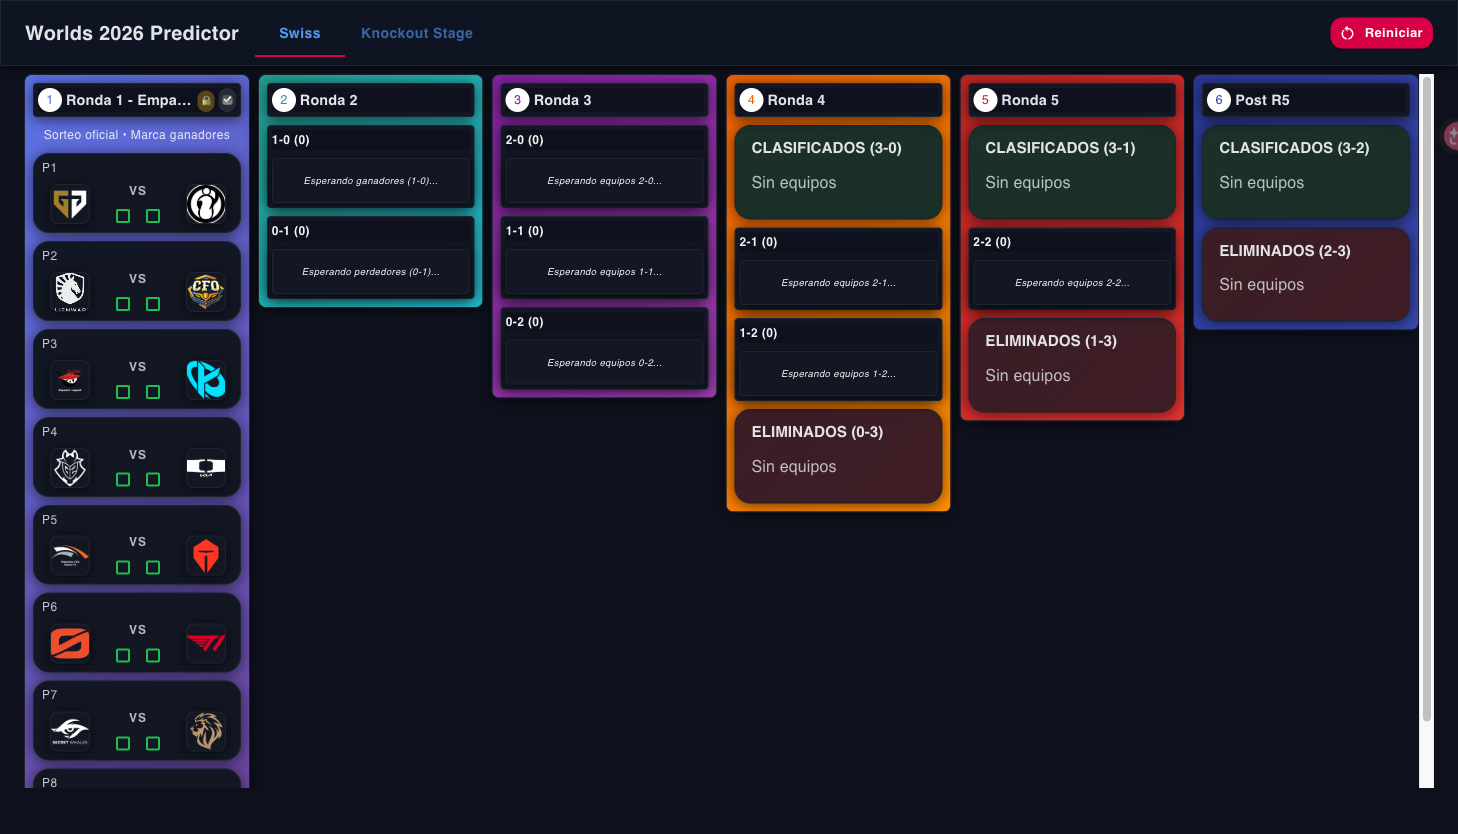Pick the Team Liquid horse logo in P2
The image size is (1458, 834).
(70, 292)
